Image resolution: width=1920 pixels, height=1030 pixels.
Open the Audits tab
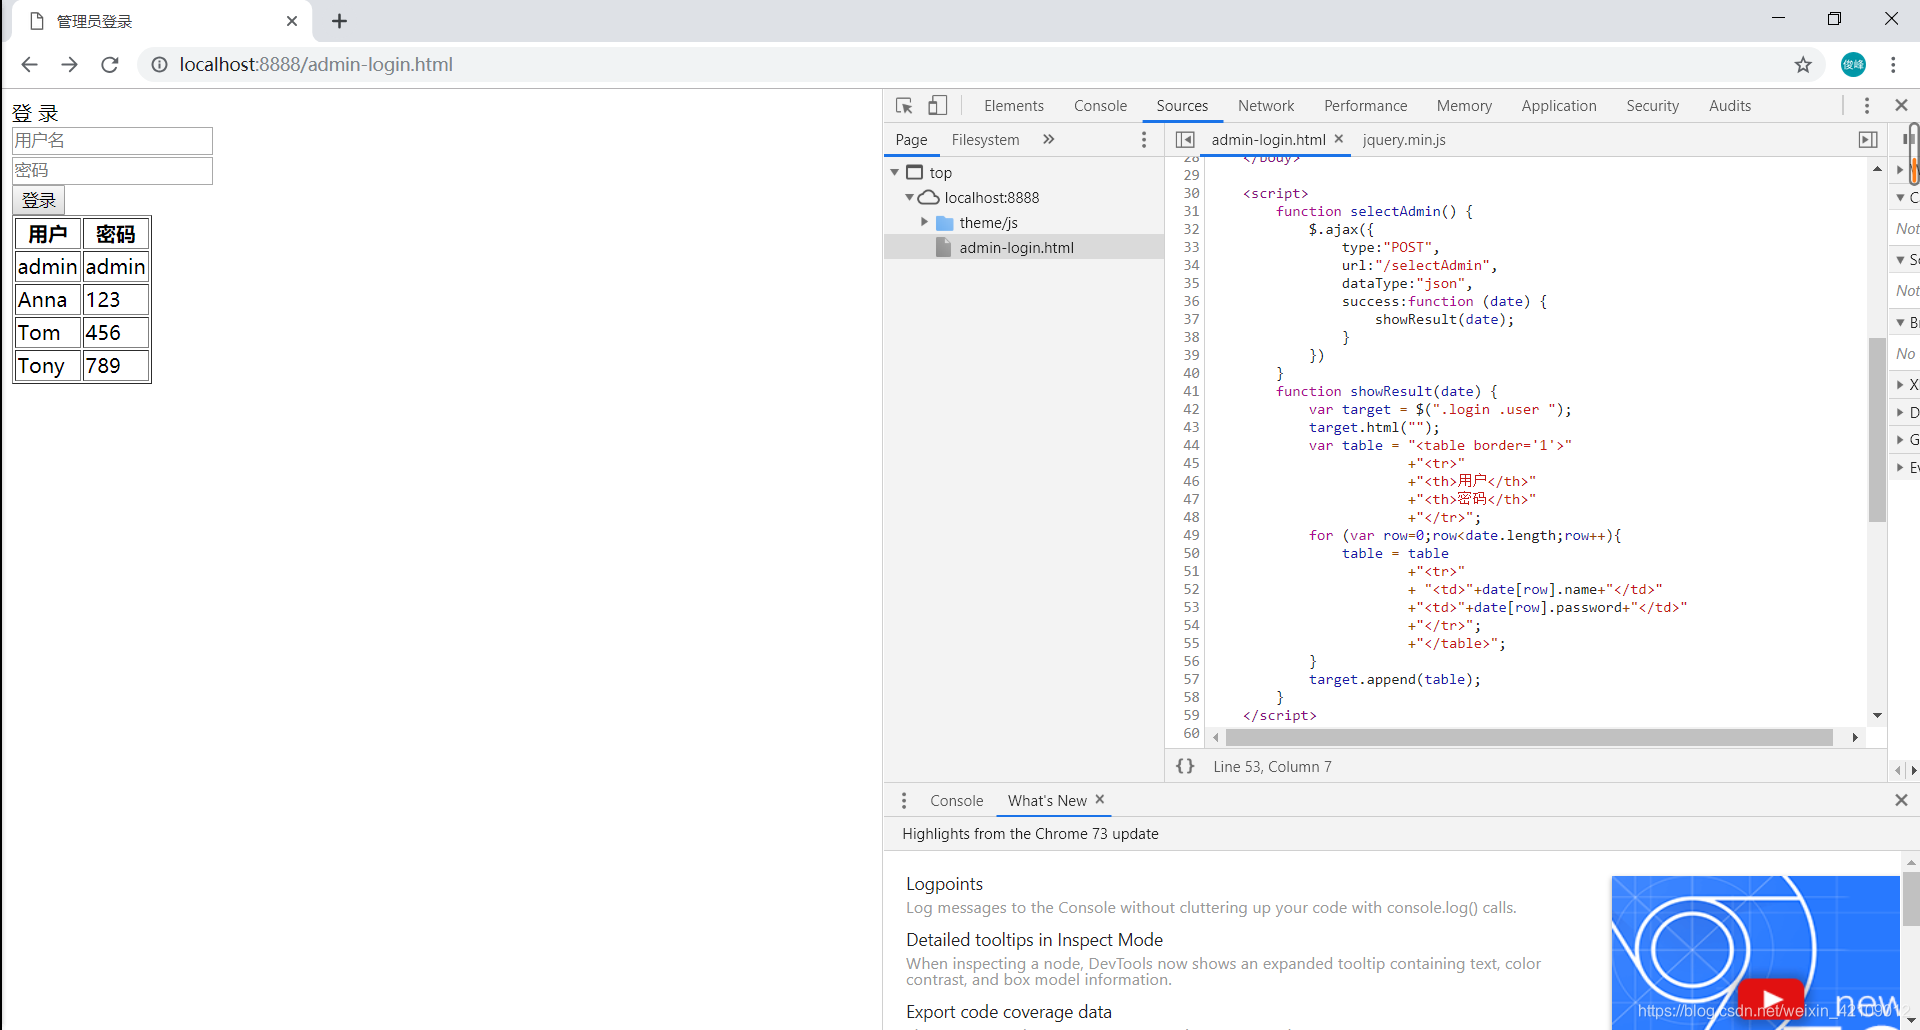point(1729,106)
